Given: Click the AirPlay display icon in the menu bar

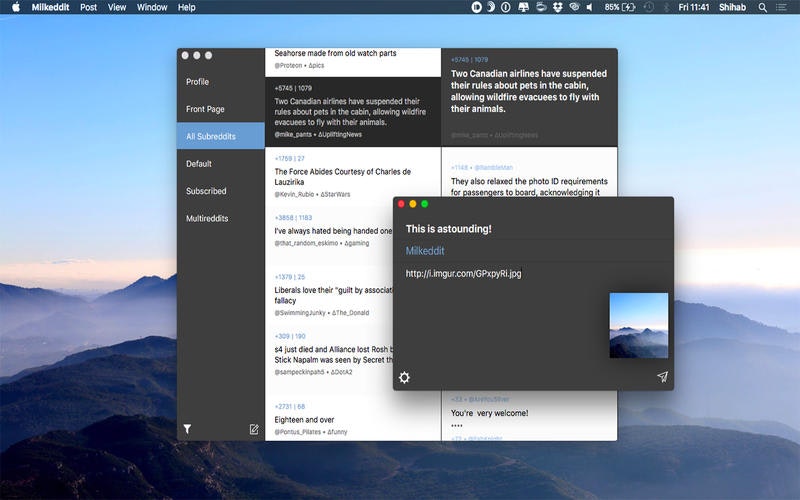Looking at the screenshot, I should 523,7.
